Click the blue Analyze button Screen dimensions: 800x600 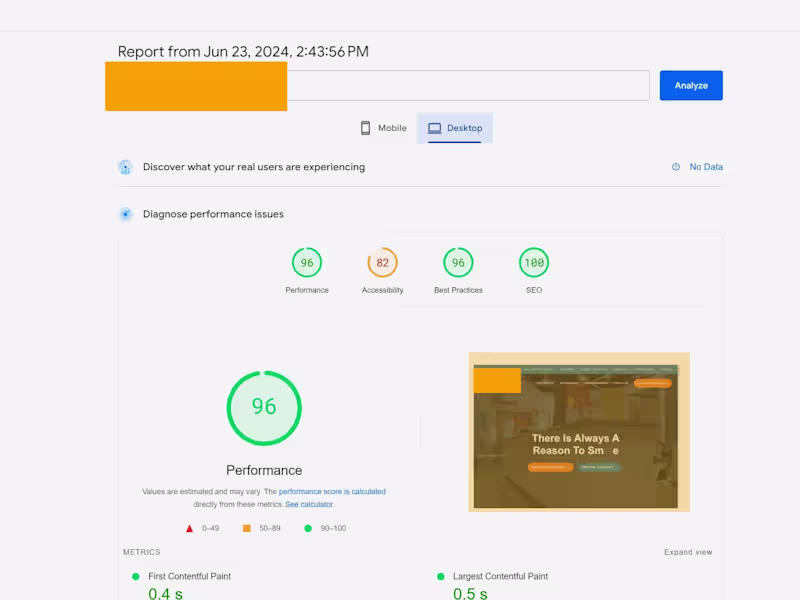pos(691,85)
